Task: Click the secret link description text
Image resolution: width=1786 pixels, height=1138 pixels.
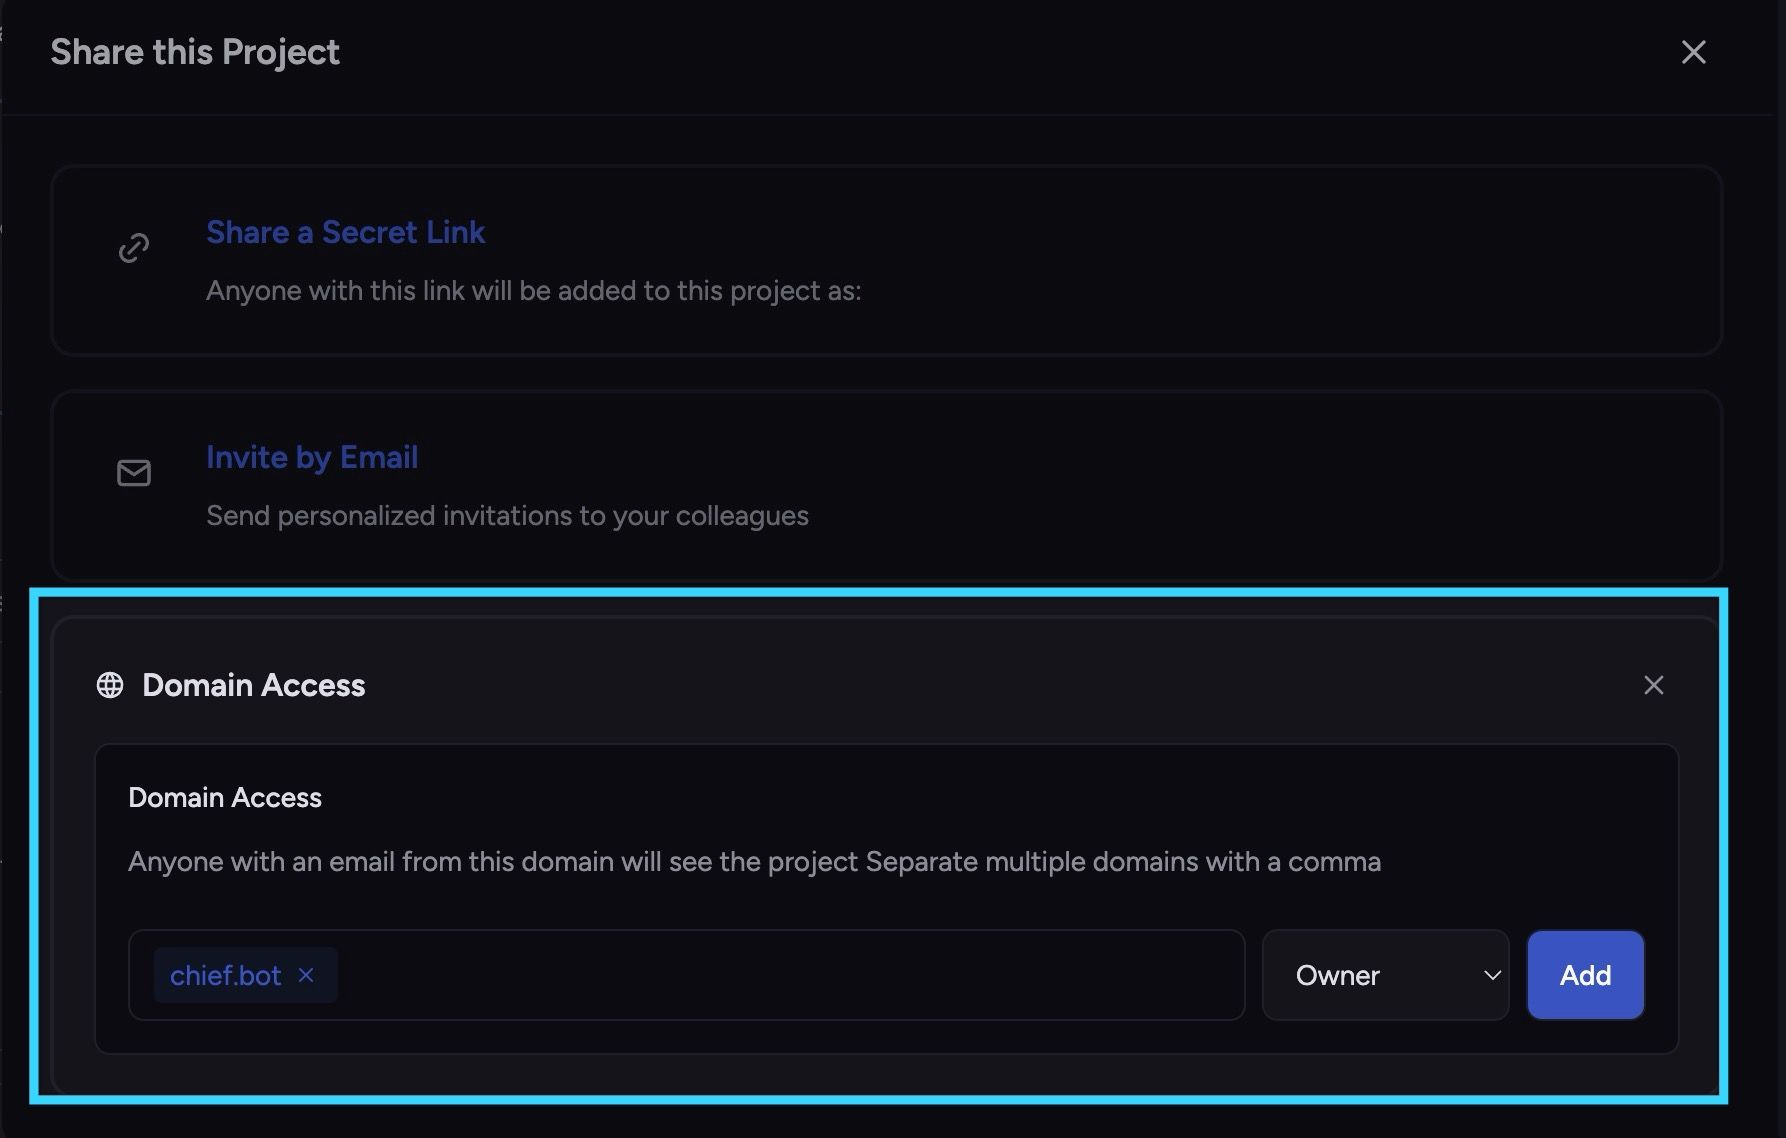Action: tap(533, 291)
